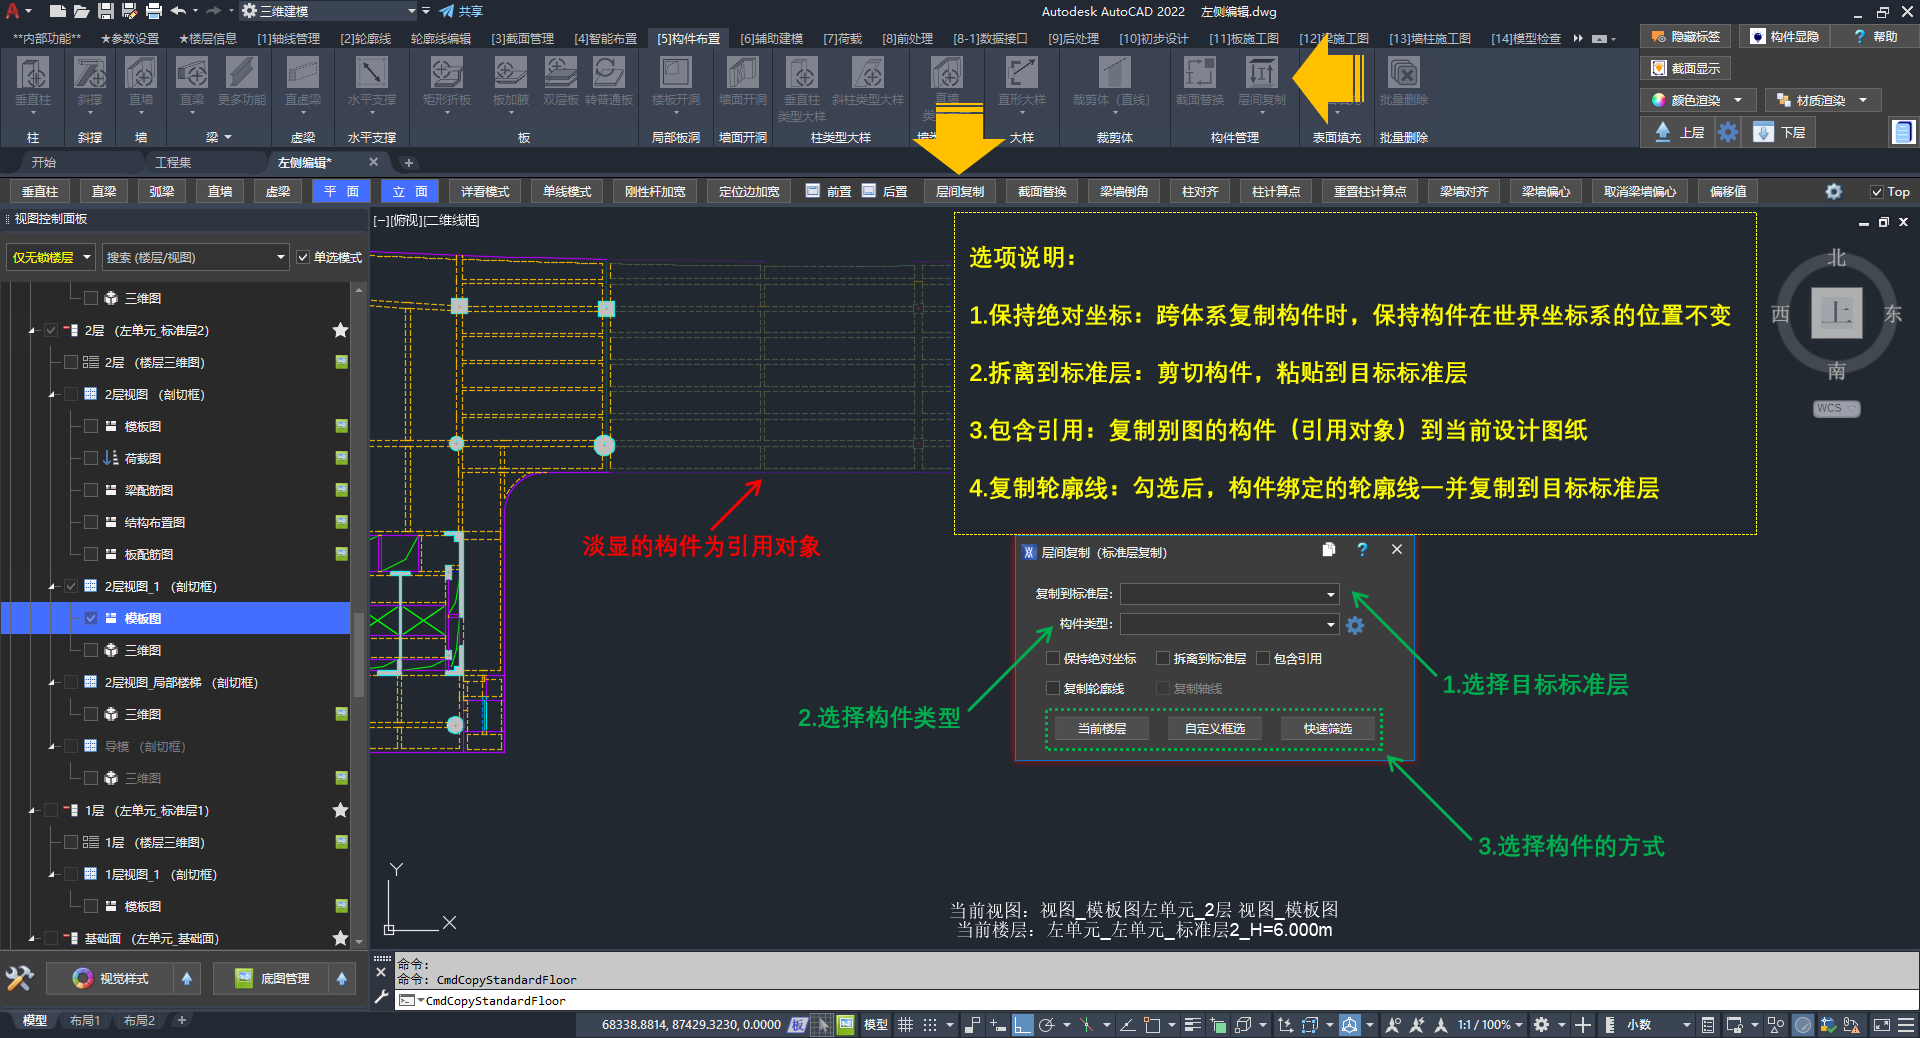Image resolution: width=1920 pixels, height=1038 pixels.
Task: Click the 快速筛选 button
Action: tap(1327, 728)
